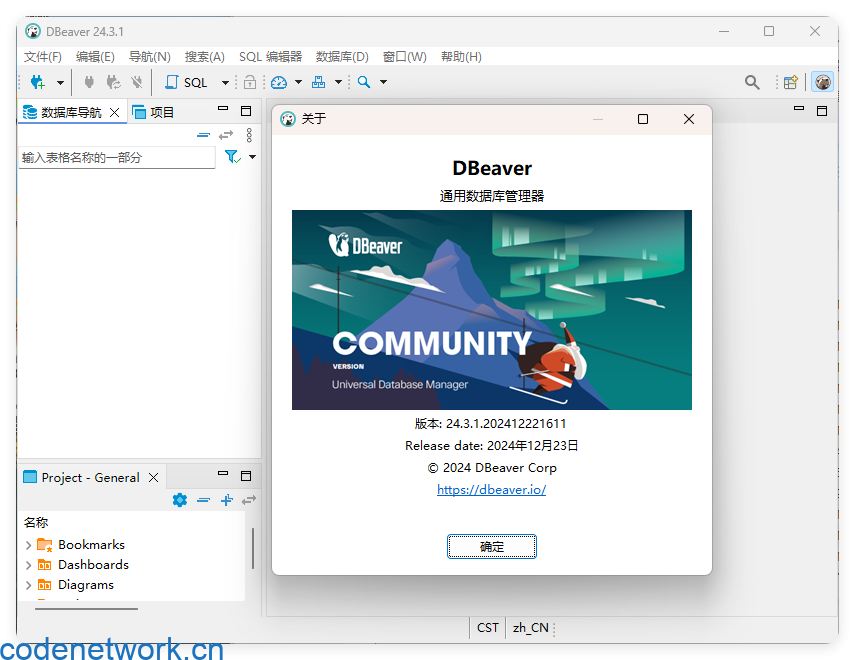Click the DBeaver Community splash image
Screen dimensions: 855x660
coord(492,310)
